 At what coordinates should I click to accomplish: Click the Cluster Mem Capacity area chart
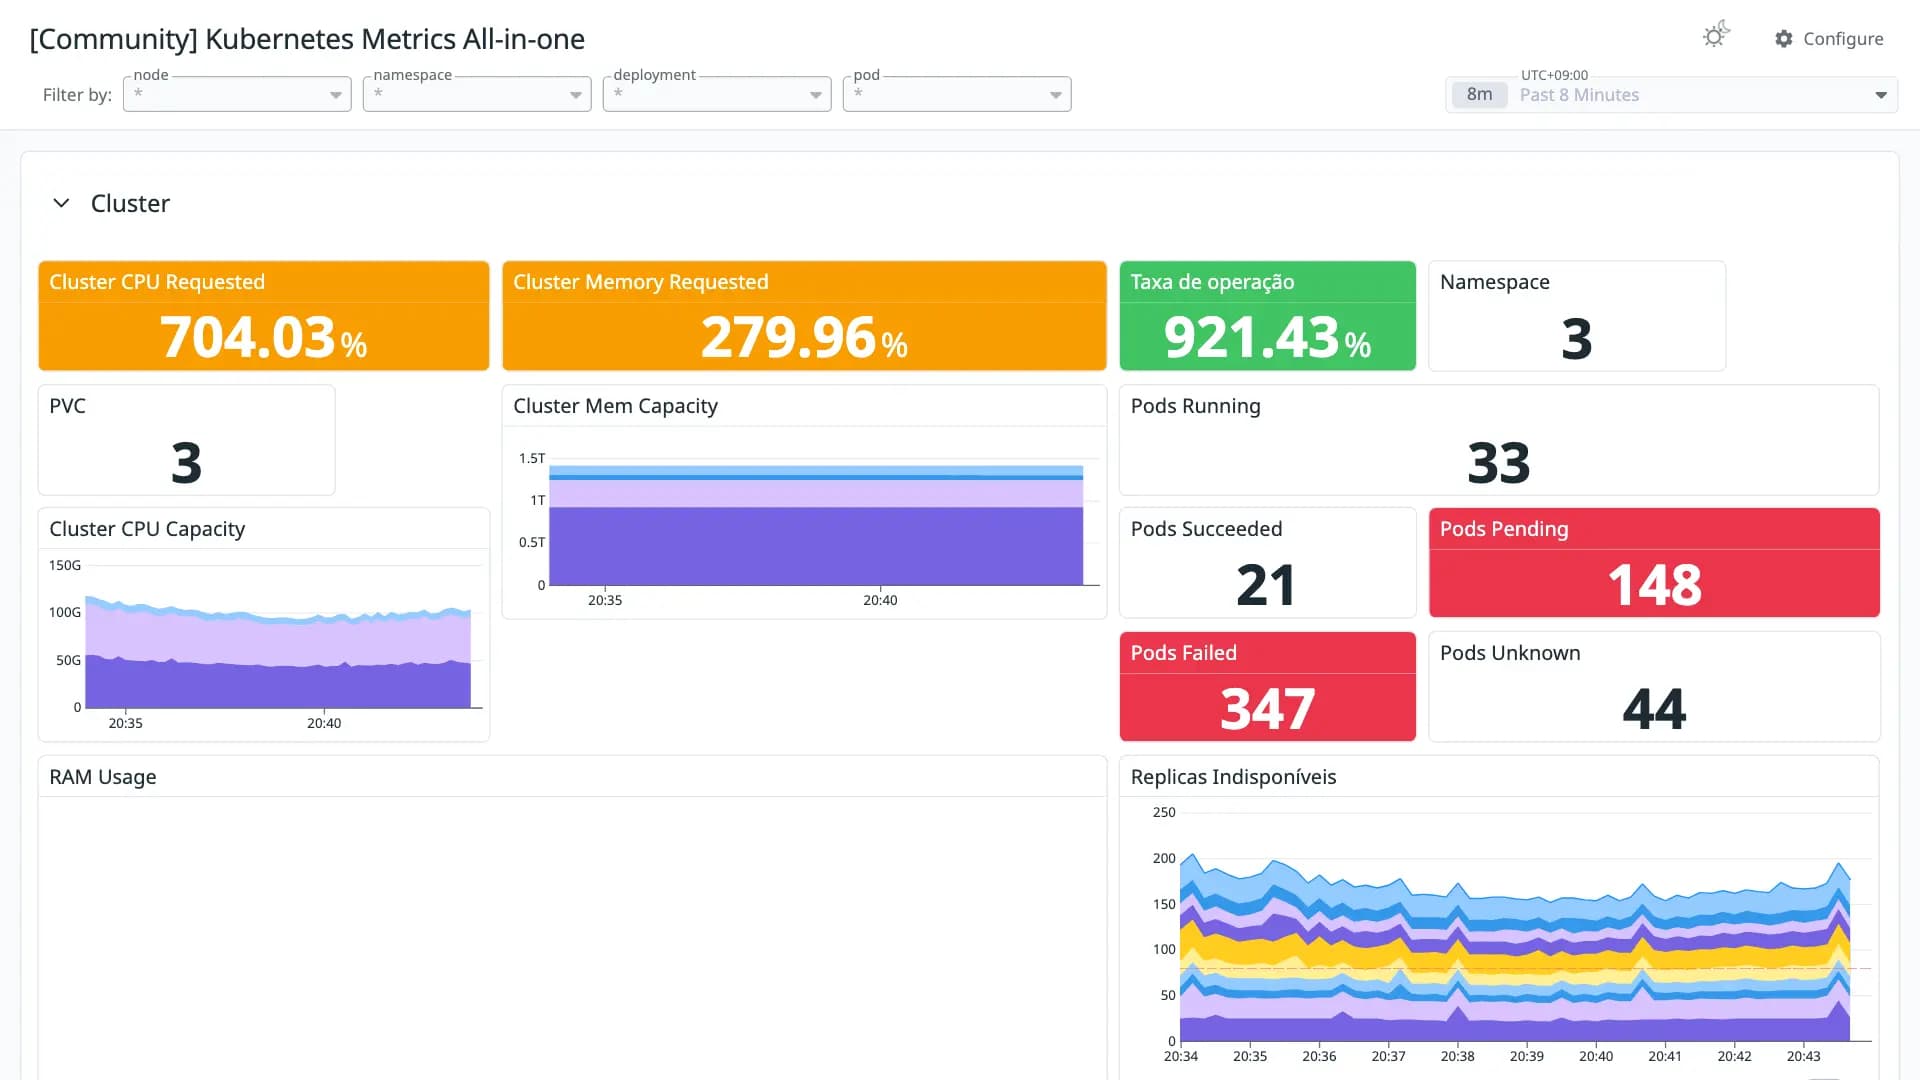pos(816,525)
